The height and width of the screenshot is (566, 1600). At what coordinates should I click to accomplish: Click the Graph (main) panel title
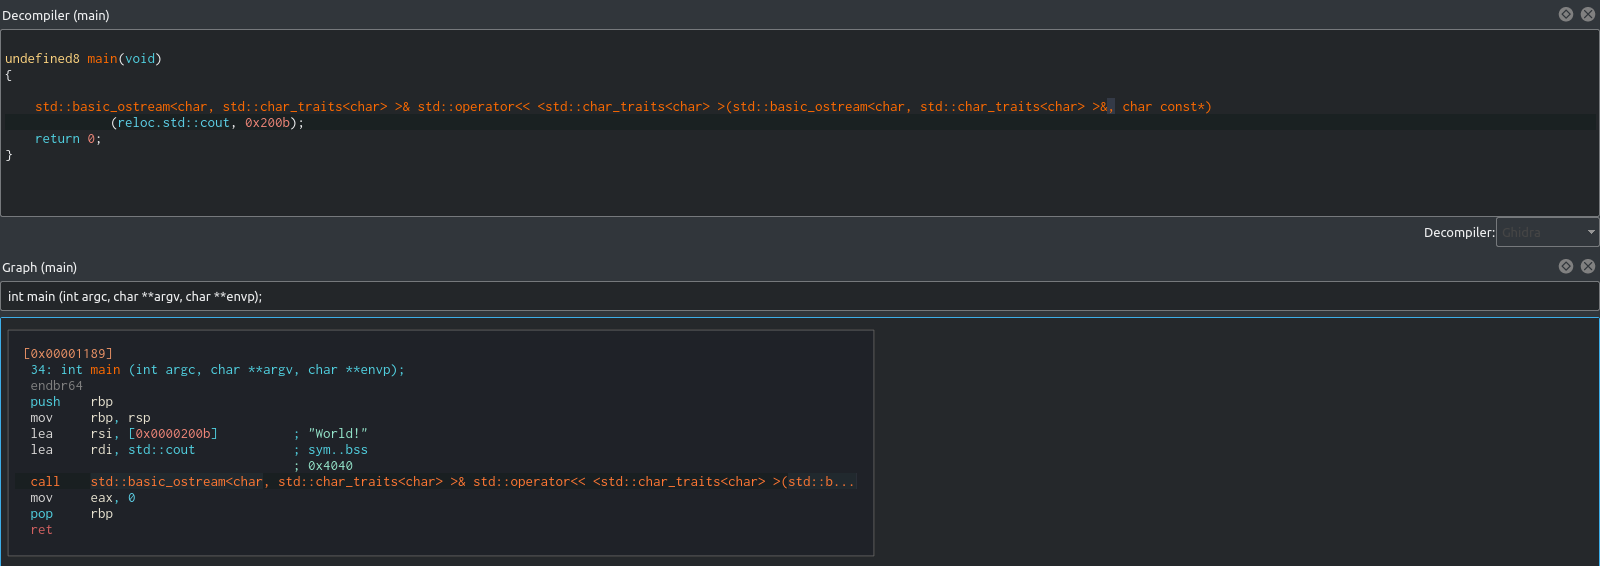[40, 267]
